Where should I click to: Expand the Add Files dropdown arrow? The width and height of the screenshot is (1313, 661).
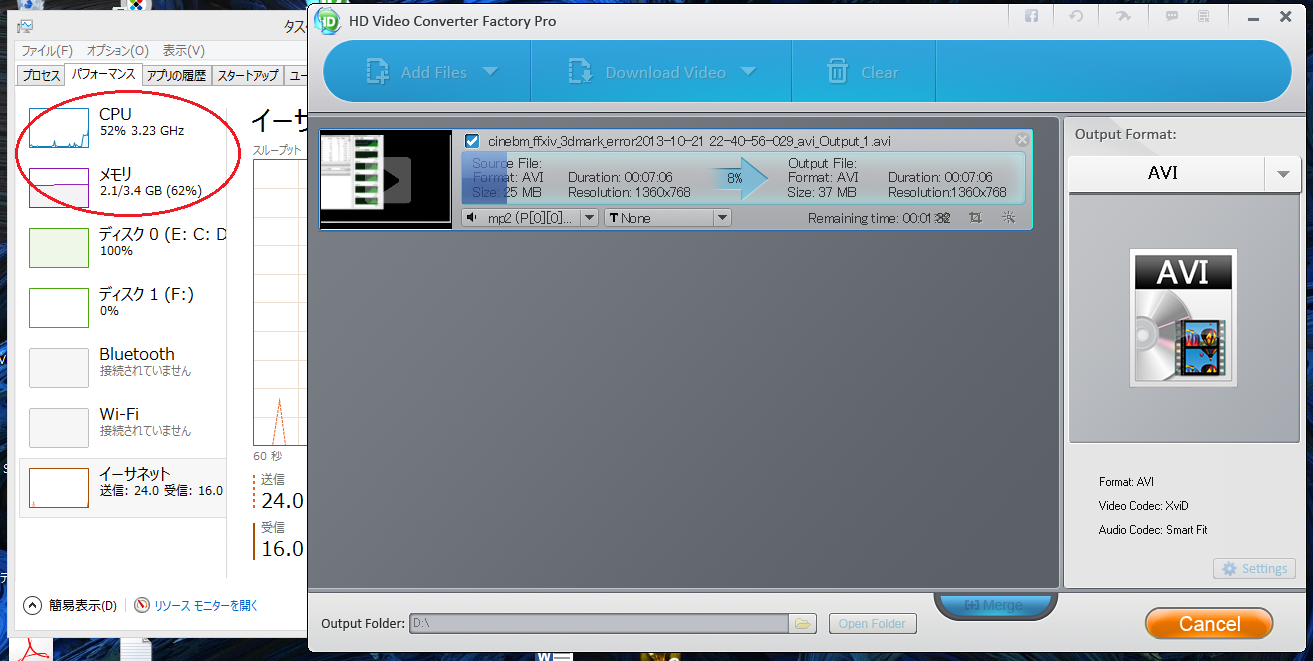click(490, 71)
